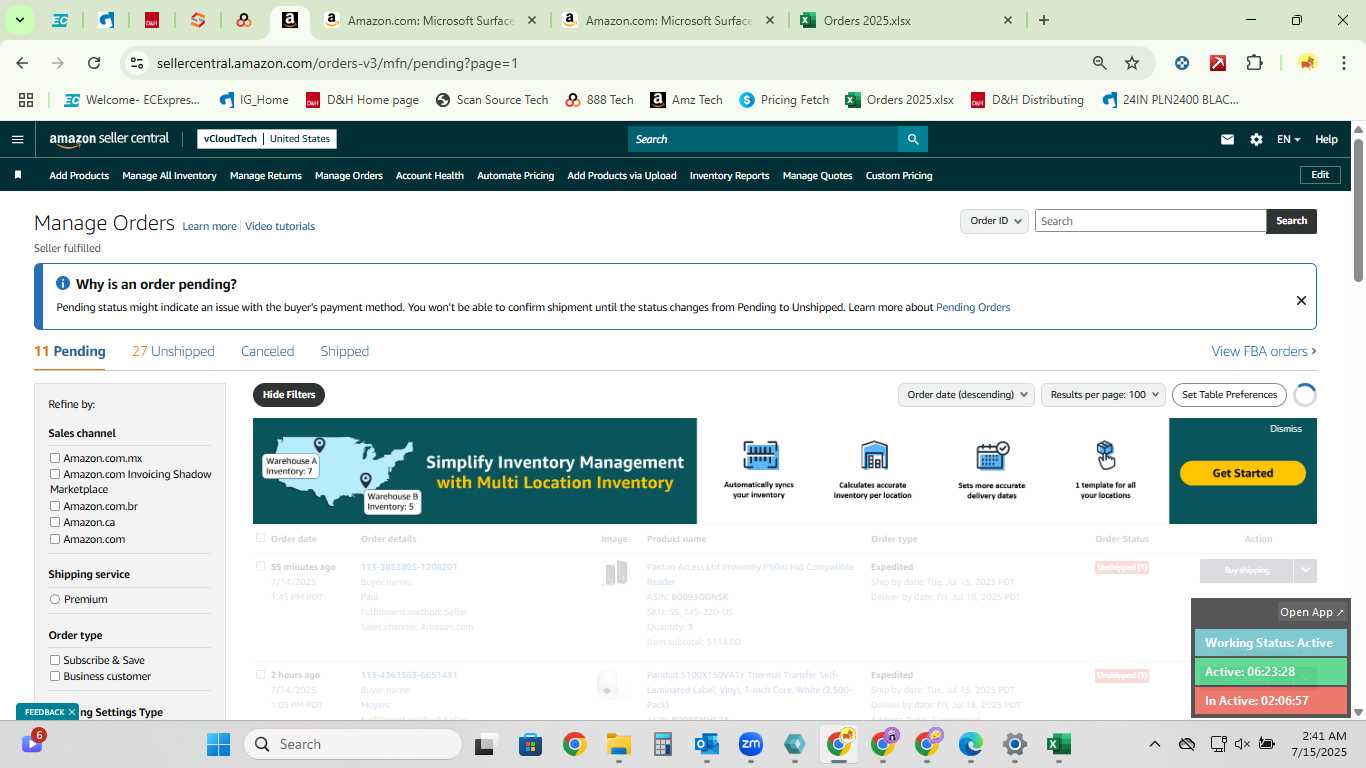
Task: Open Seller Central settings gear
Action: click(1256, 139)
